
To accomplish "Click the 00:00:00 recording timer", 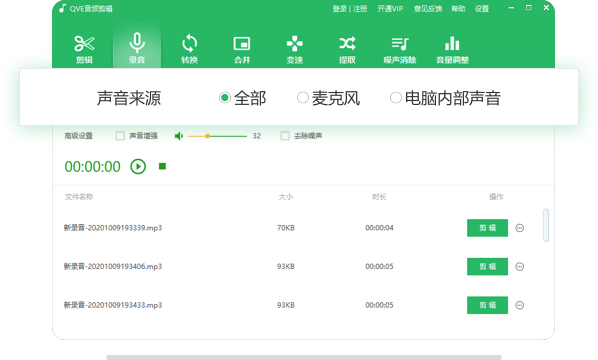I will pos(92,167).
